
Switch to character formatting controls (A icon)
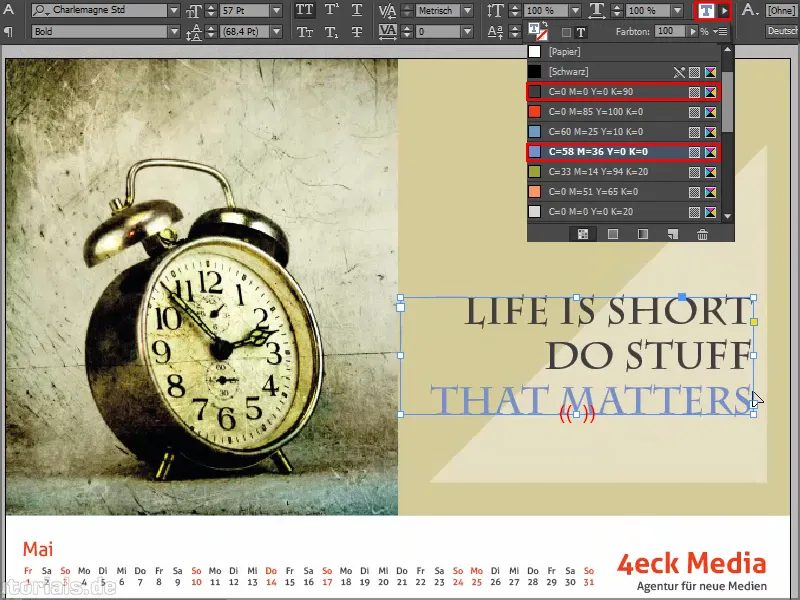[x=9, y=10]
